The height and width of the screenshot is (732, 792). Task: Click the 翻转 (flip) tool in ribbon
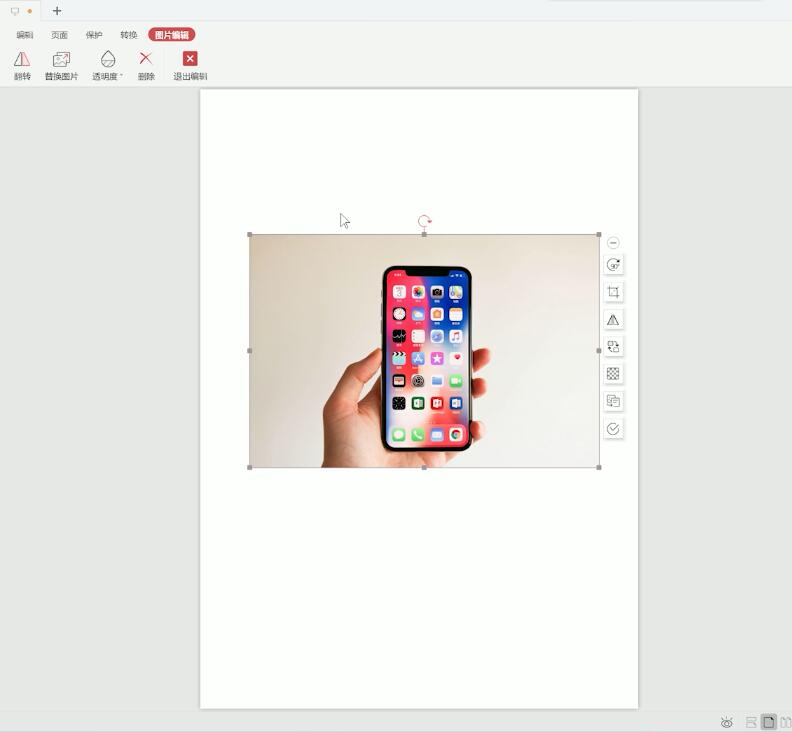point(22,66)
